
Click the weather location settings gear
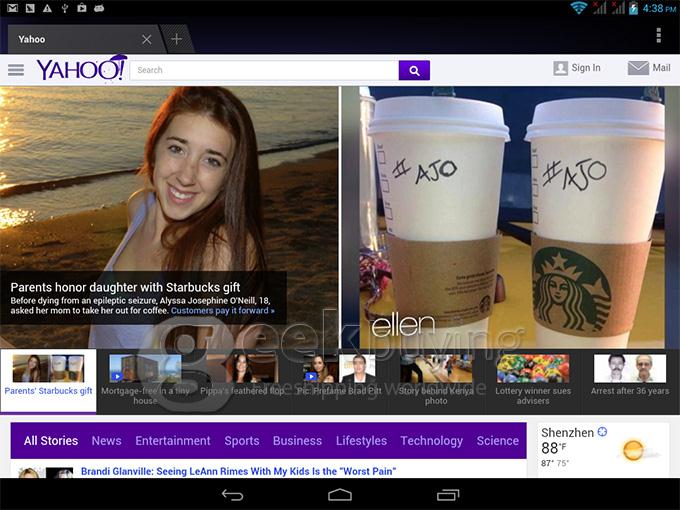pyautogui.click(x=602, y=432)
